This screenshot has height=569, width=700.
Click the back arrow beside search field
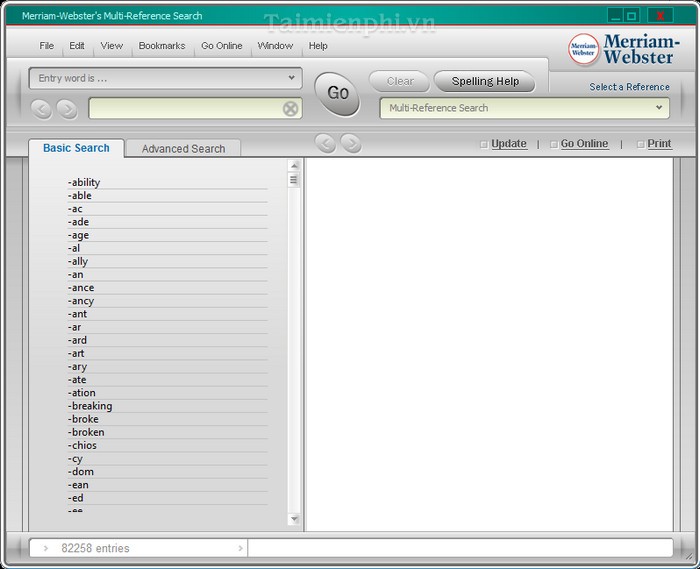tap(42, 109)
